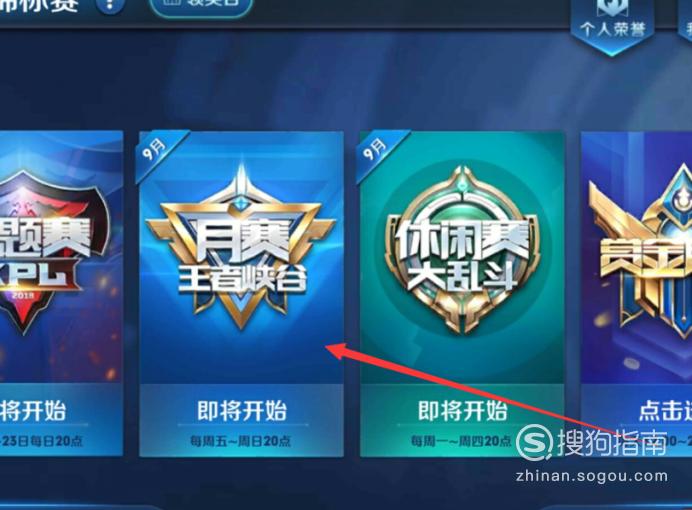Open the partially visible badge beside 个人荣誉
The image size is (692, 510).
coord(685,22)
